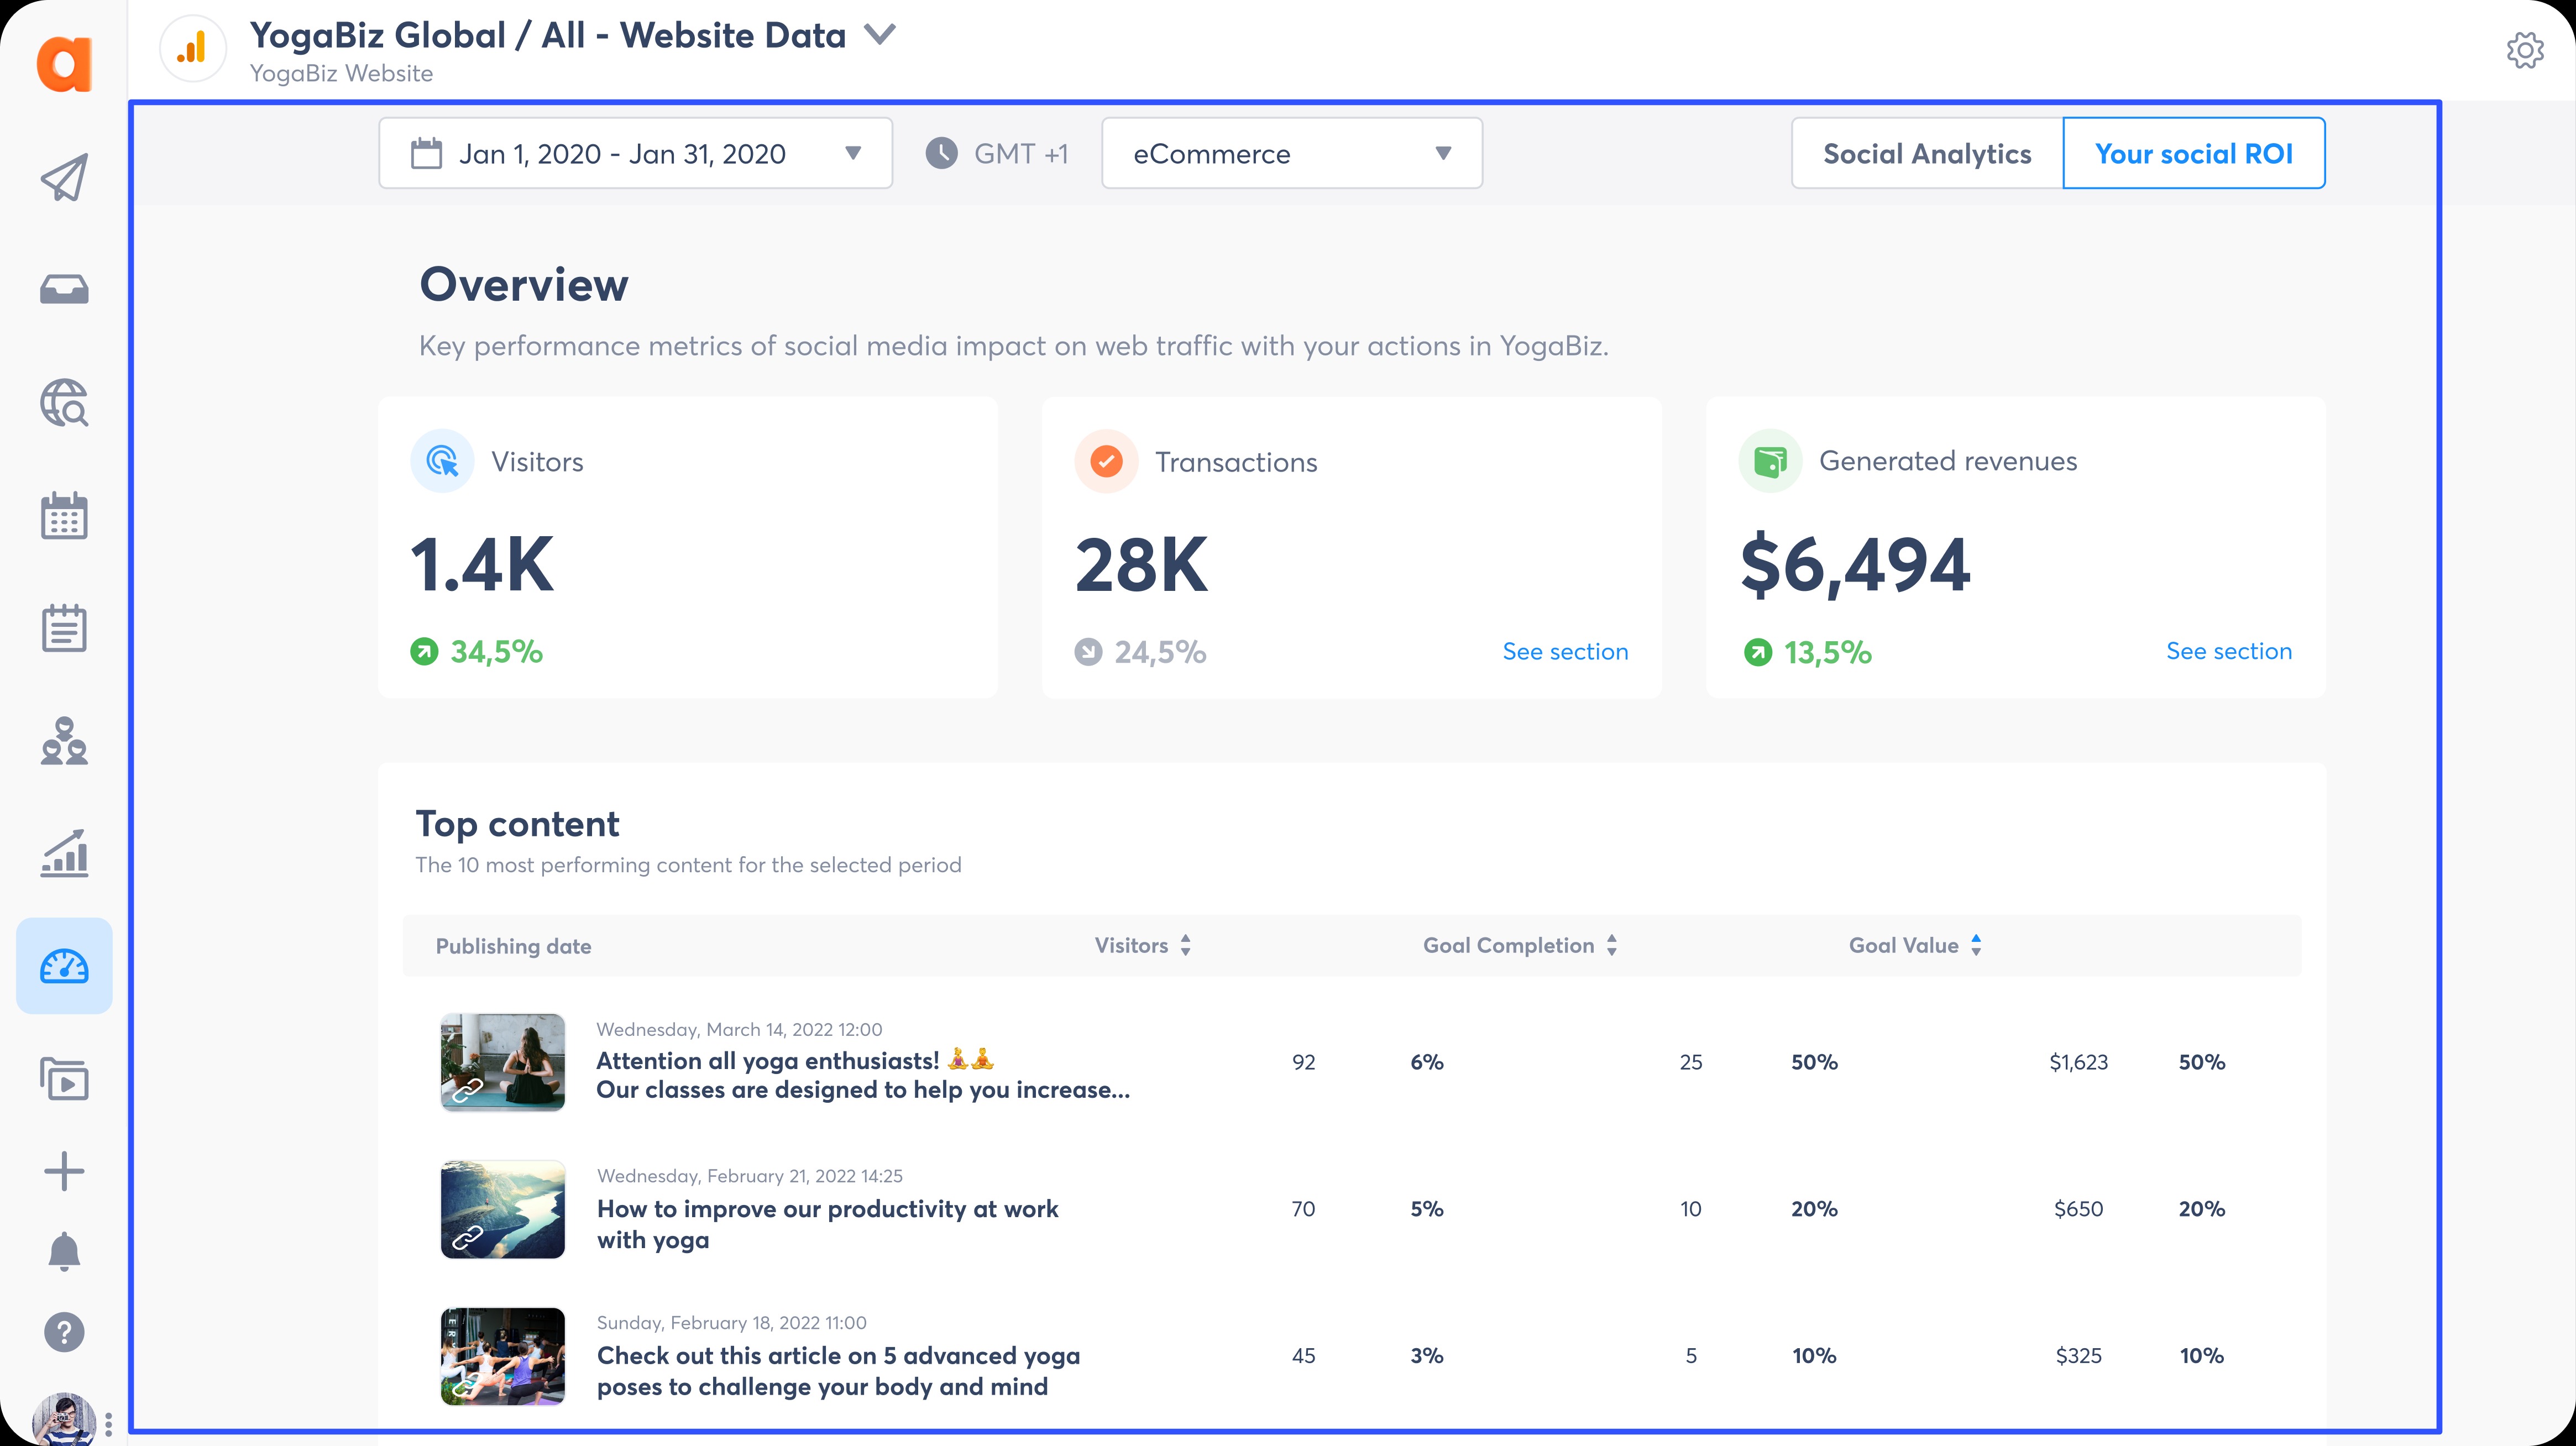Click See section under Transactions
2576x1446 pixels.
tap(1564, 651)
